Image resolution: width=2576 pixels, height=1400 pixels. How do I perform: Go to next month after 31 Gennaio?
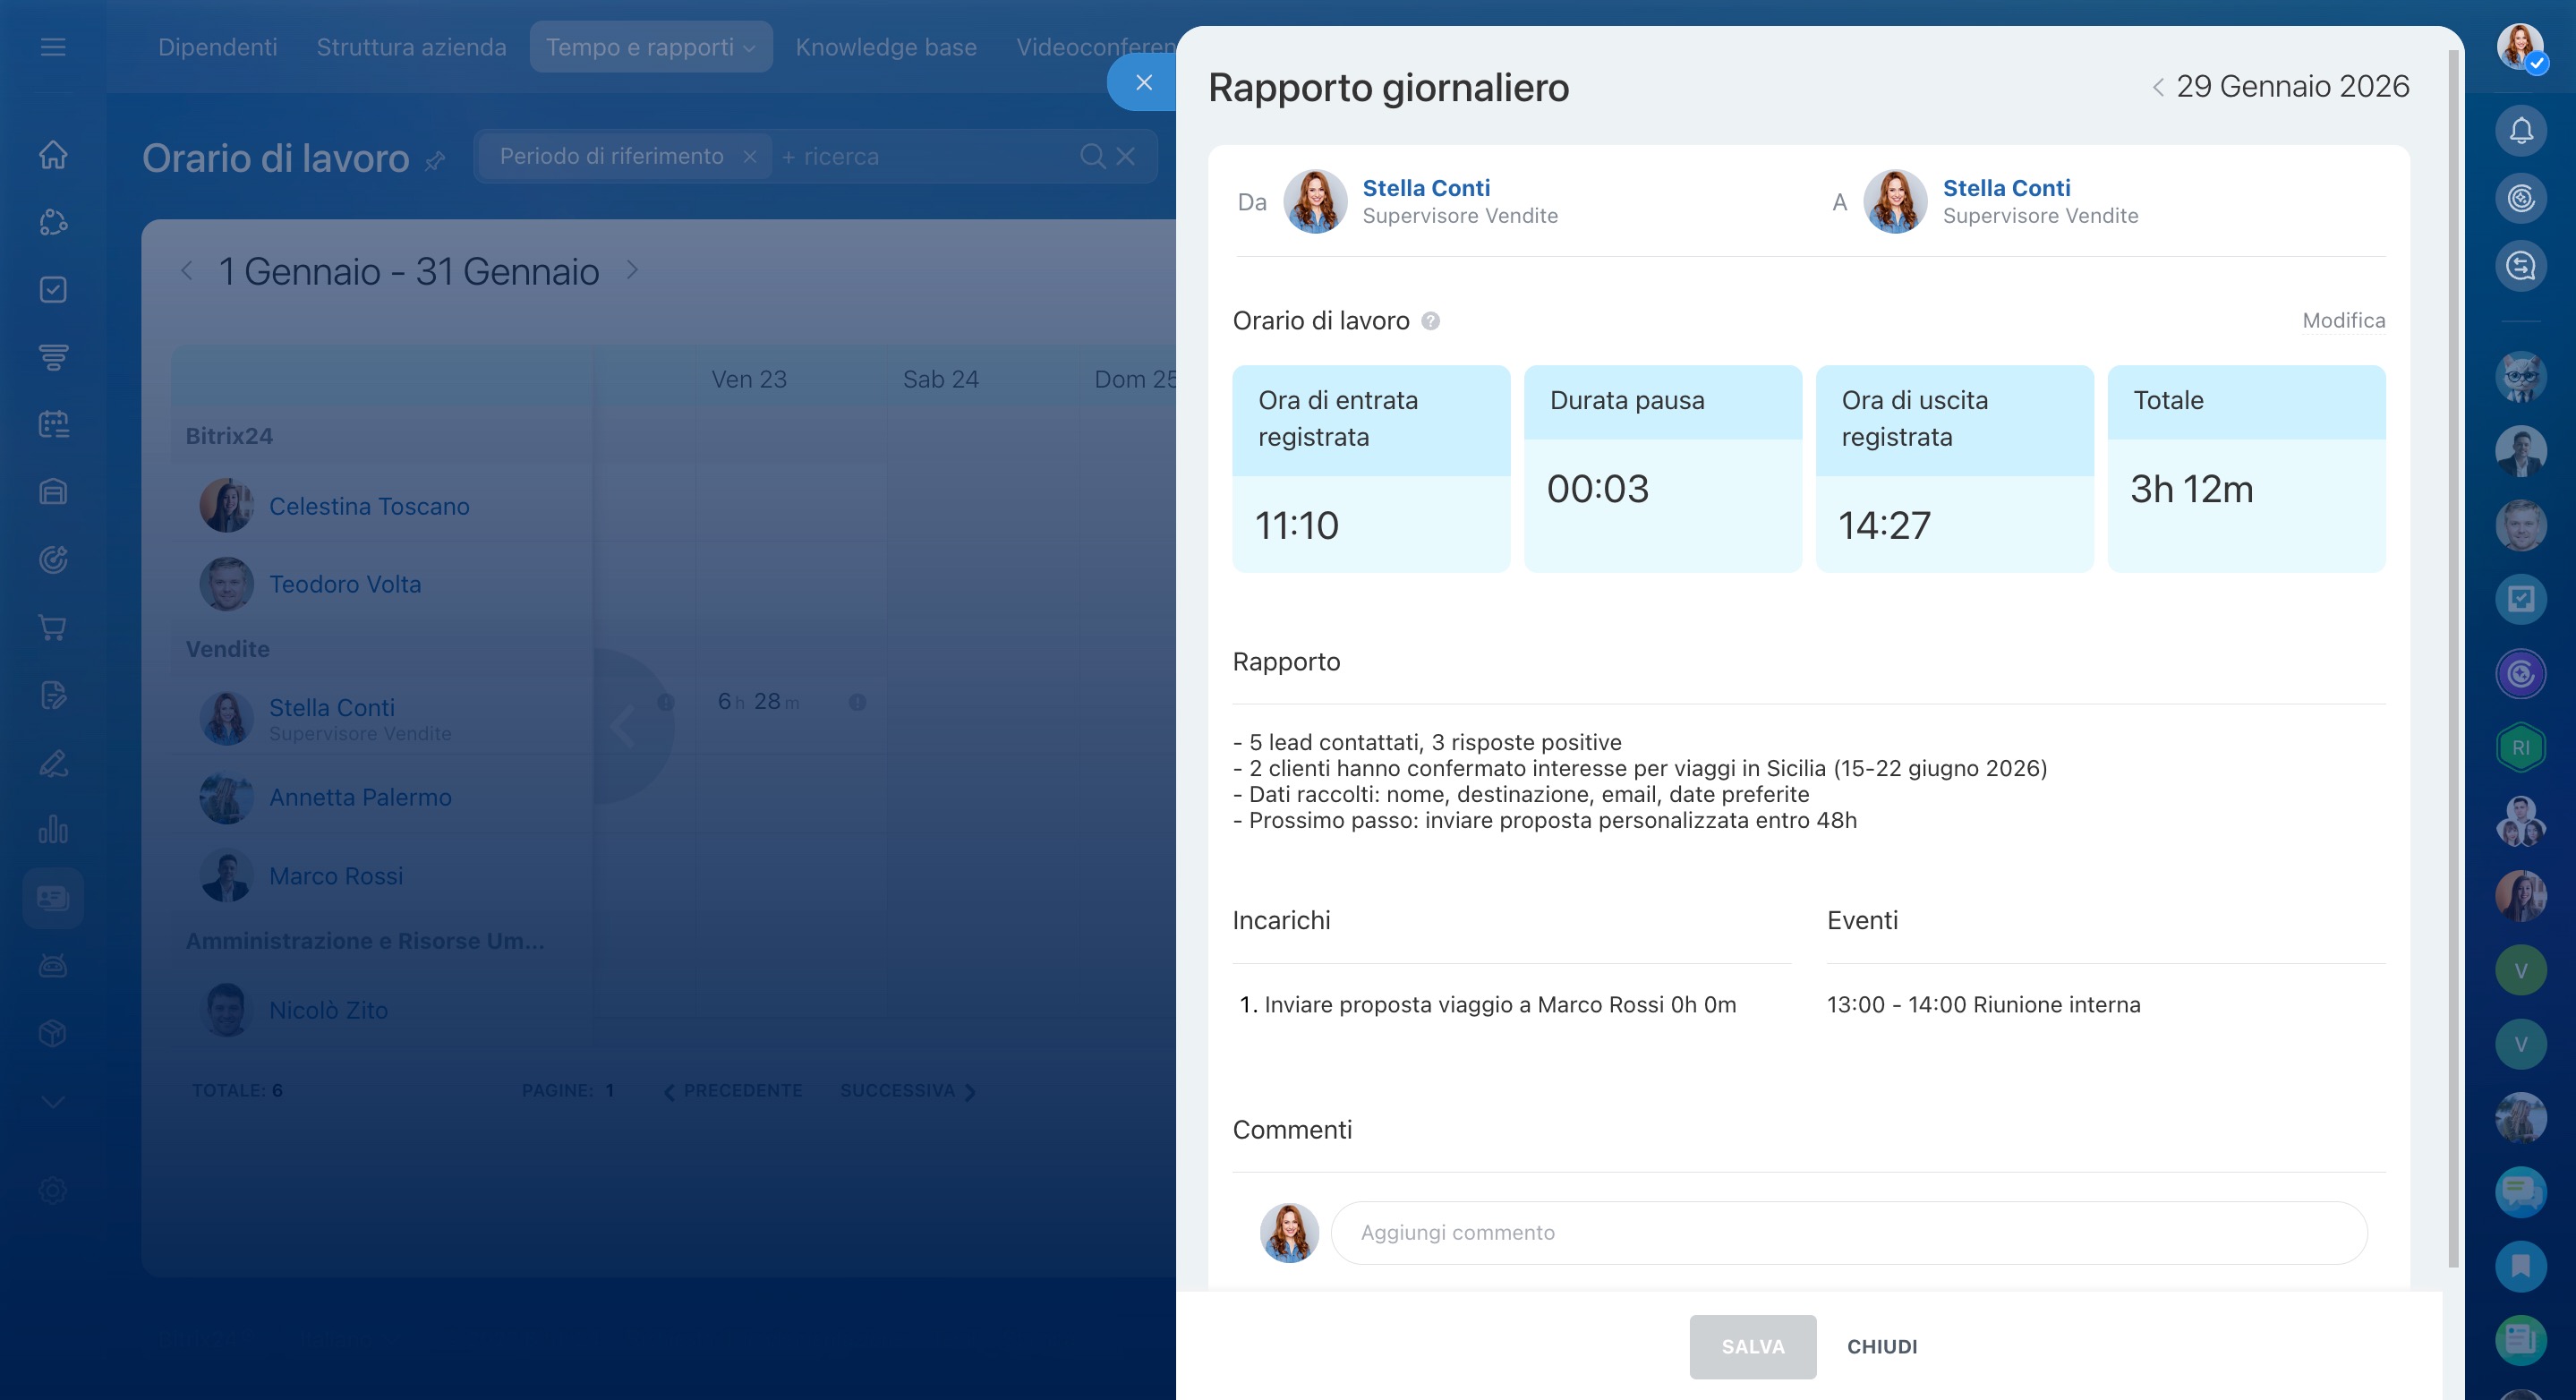[x=632, y=270]
